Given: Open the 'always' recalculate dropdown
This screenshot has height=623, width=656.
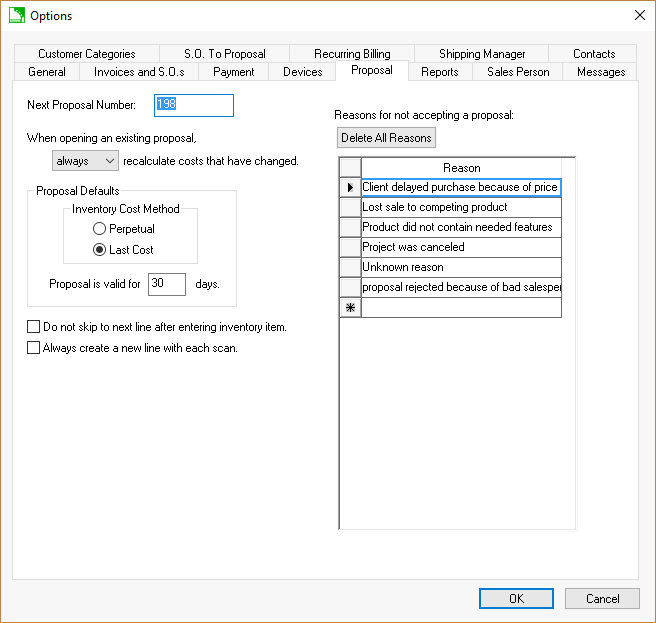Looking at the screenshot, I should pos(85,161).
